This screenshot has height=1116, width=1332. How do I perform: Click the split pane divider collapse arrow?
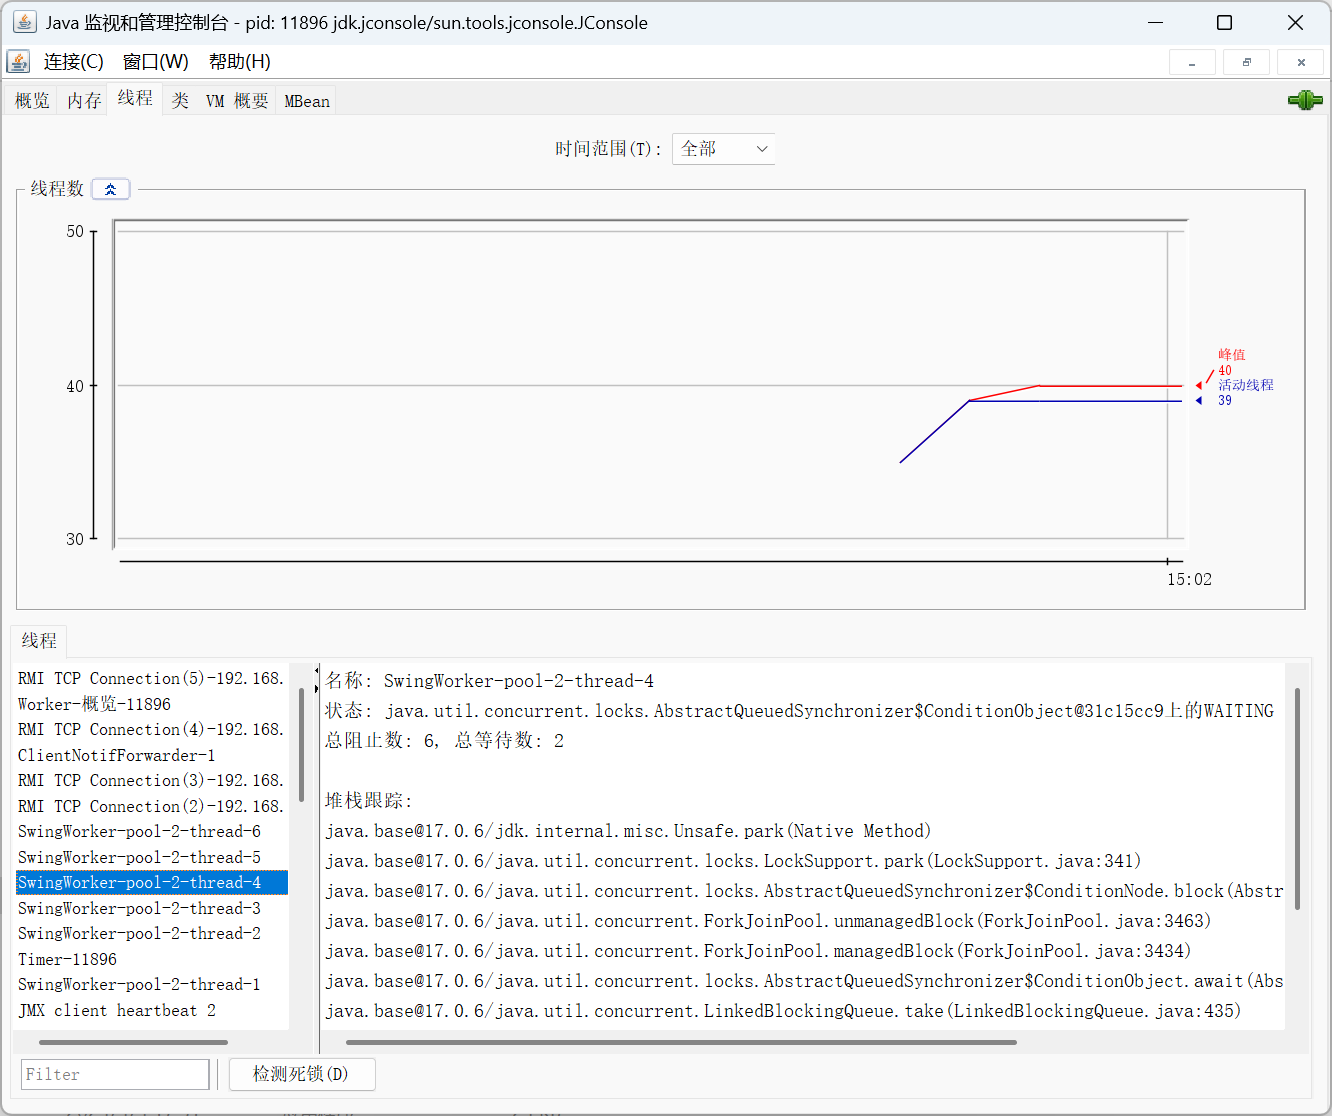click(317, 671)
